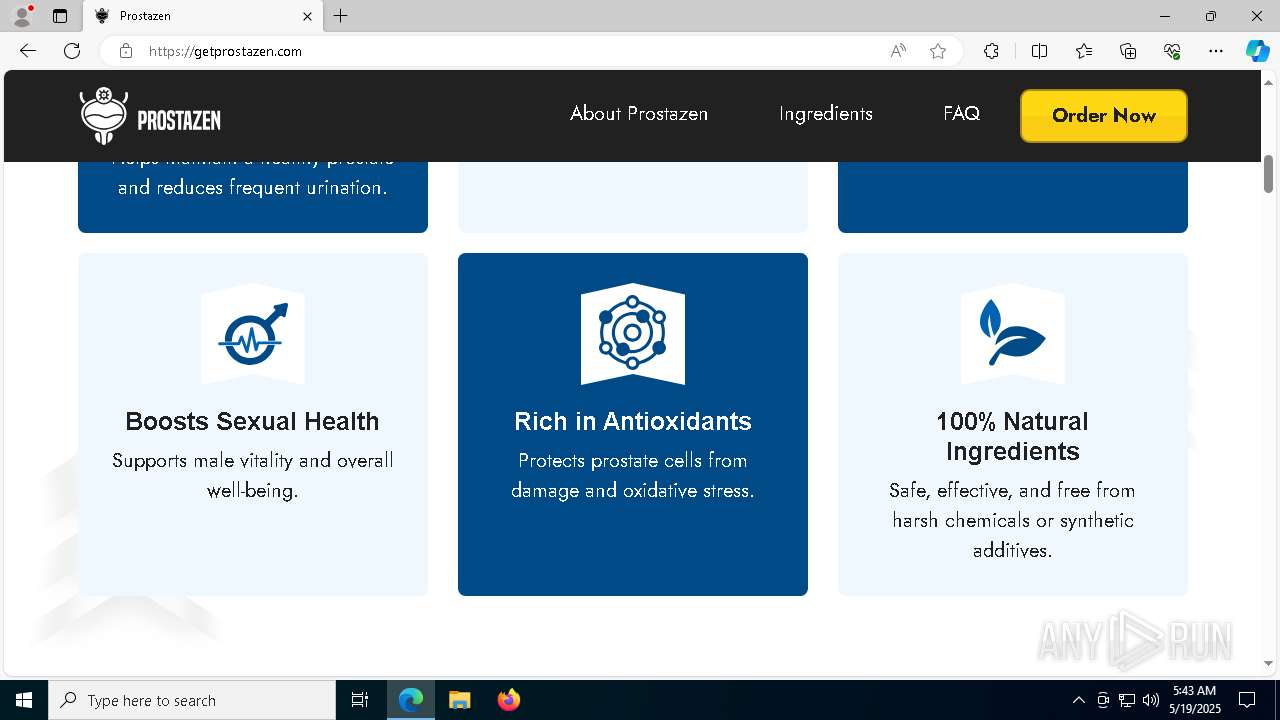
Task: Click the Prostazen logo in the site header
Action: pos(150,116)
